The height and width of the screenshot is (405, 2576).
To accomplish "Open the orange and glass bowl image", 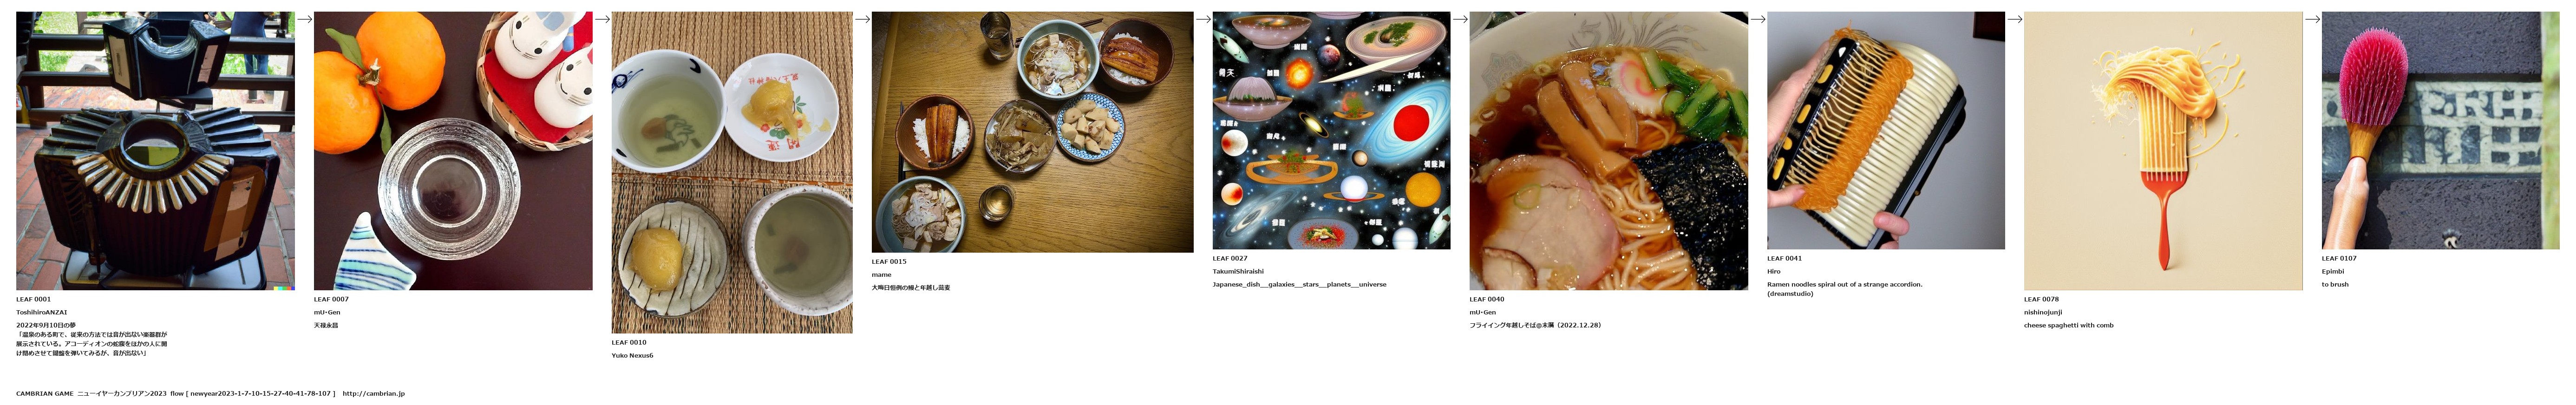I will coord(453,151).
